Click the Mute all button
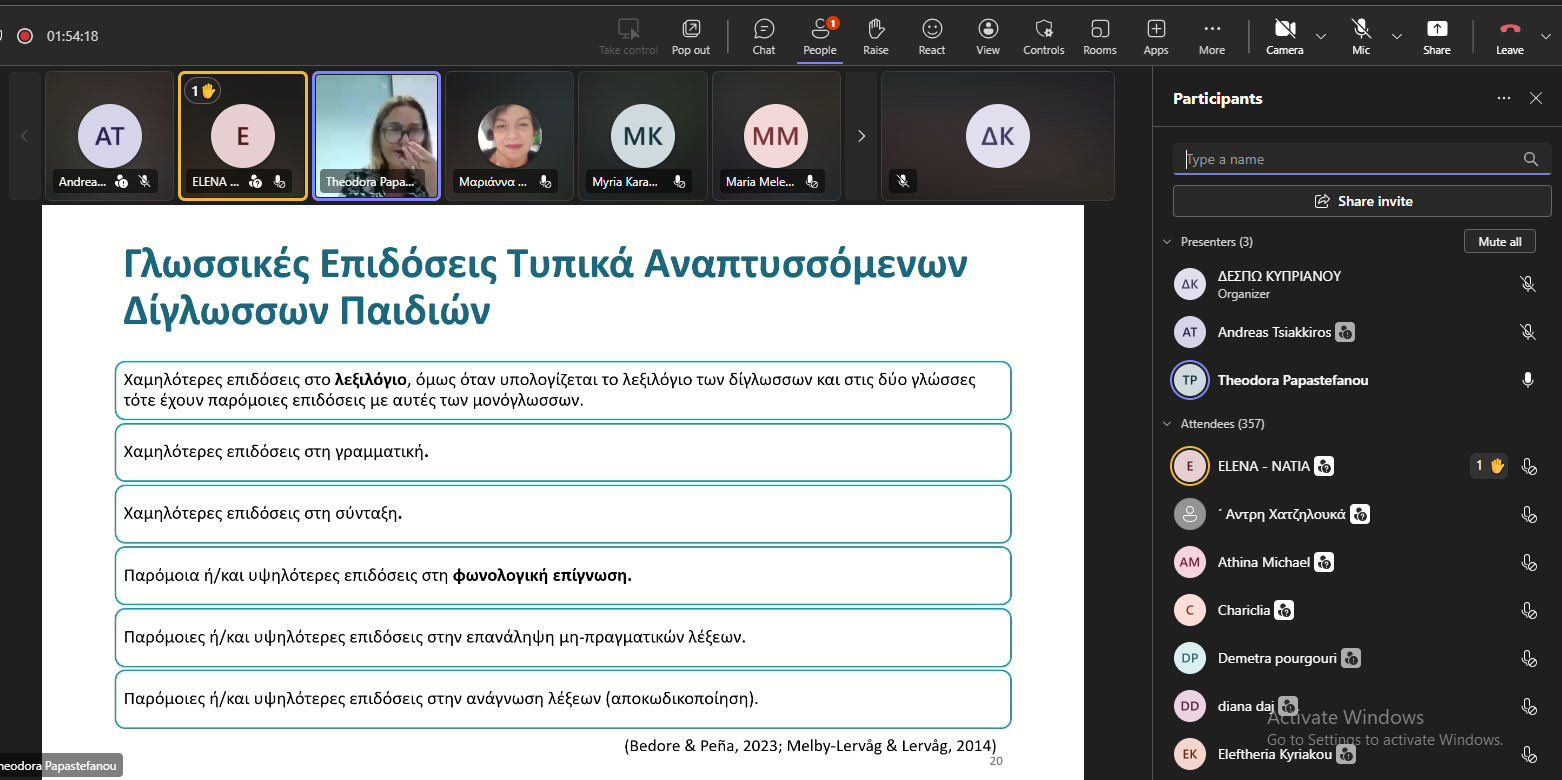This screenshot has width=1562, height=780. pos(1499,242)
